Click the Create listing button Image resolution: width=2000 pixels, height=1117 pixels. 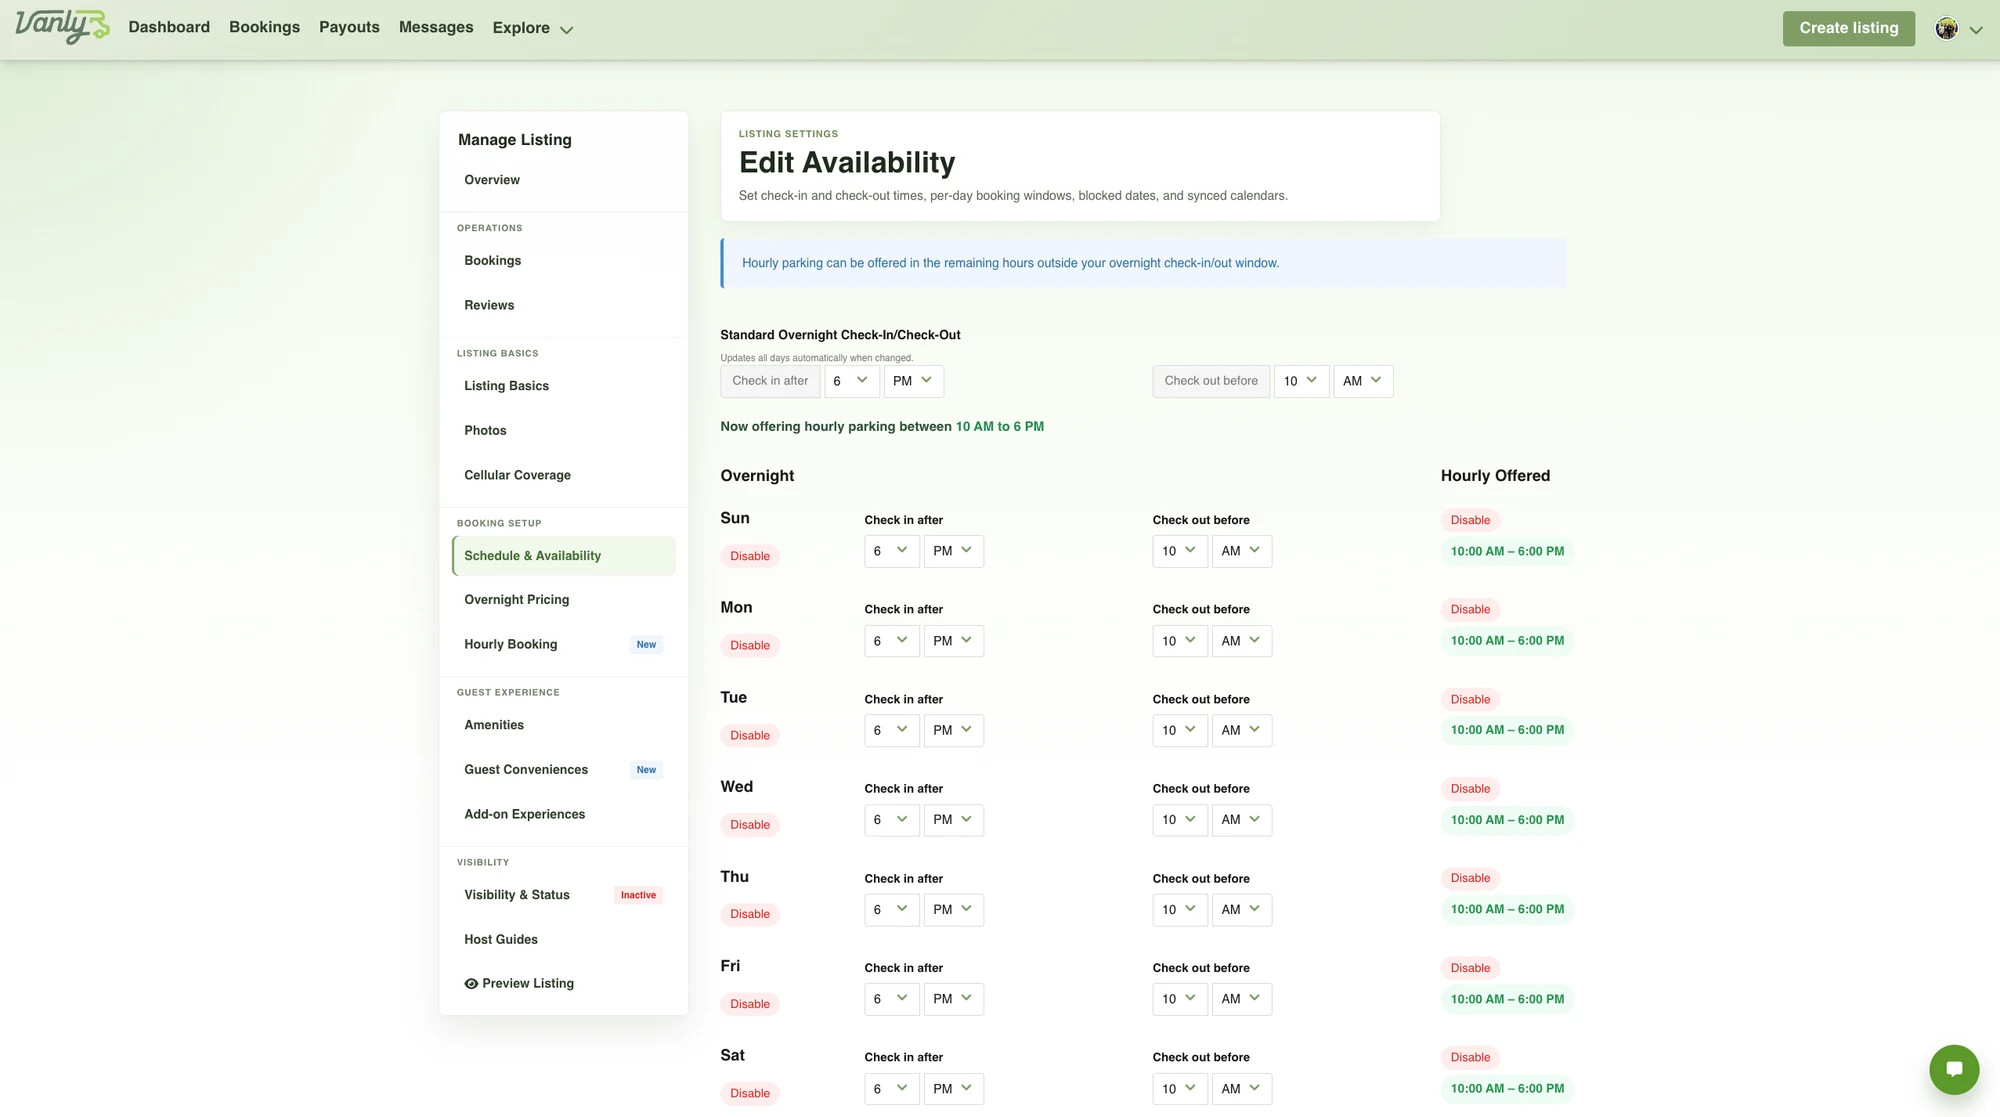[x=1849, y=28]
